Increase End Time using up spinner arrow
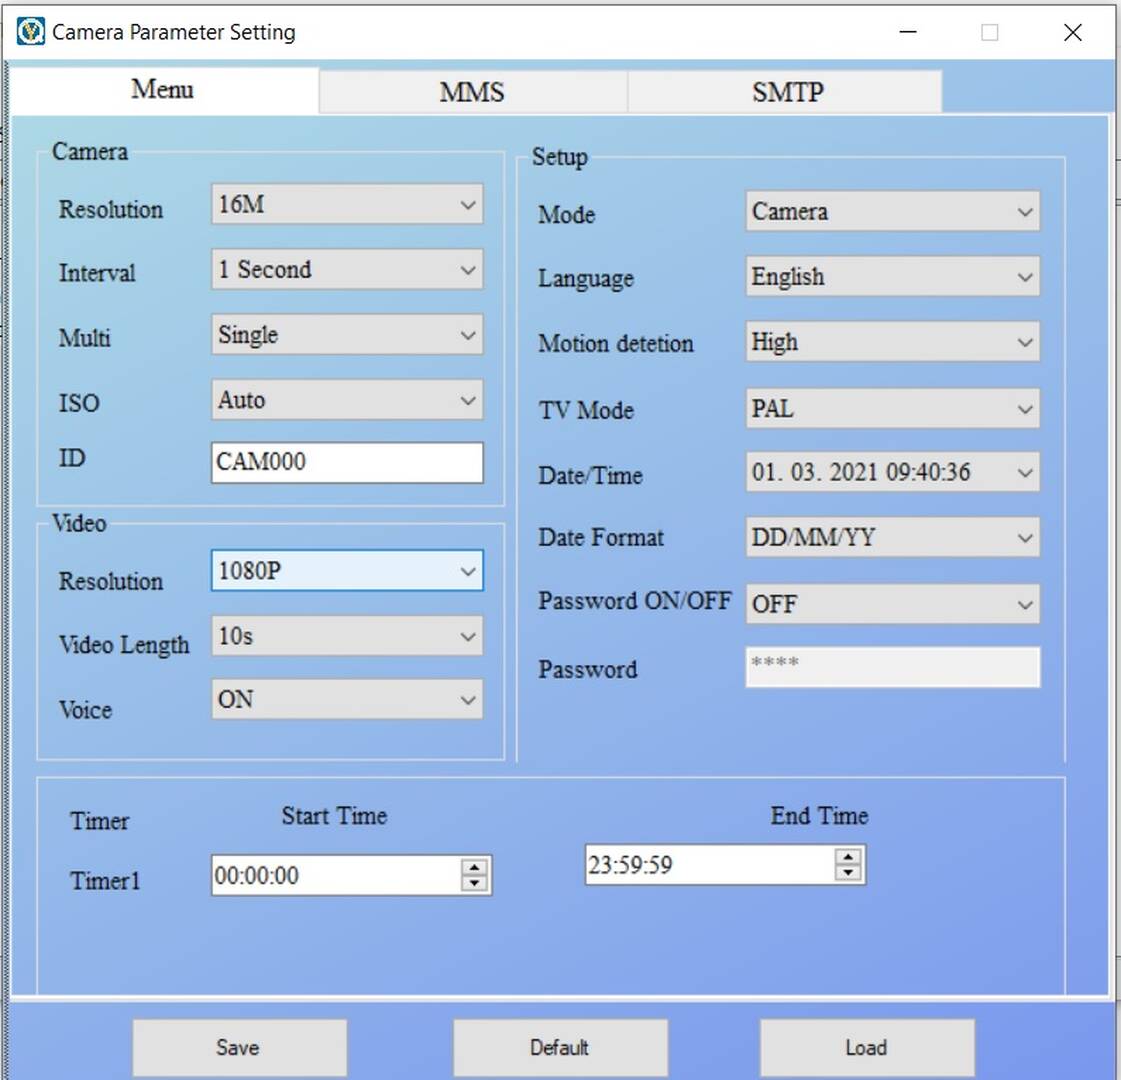Screen dimensions: 1121x1080 pos(848,857)
